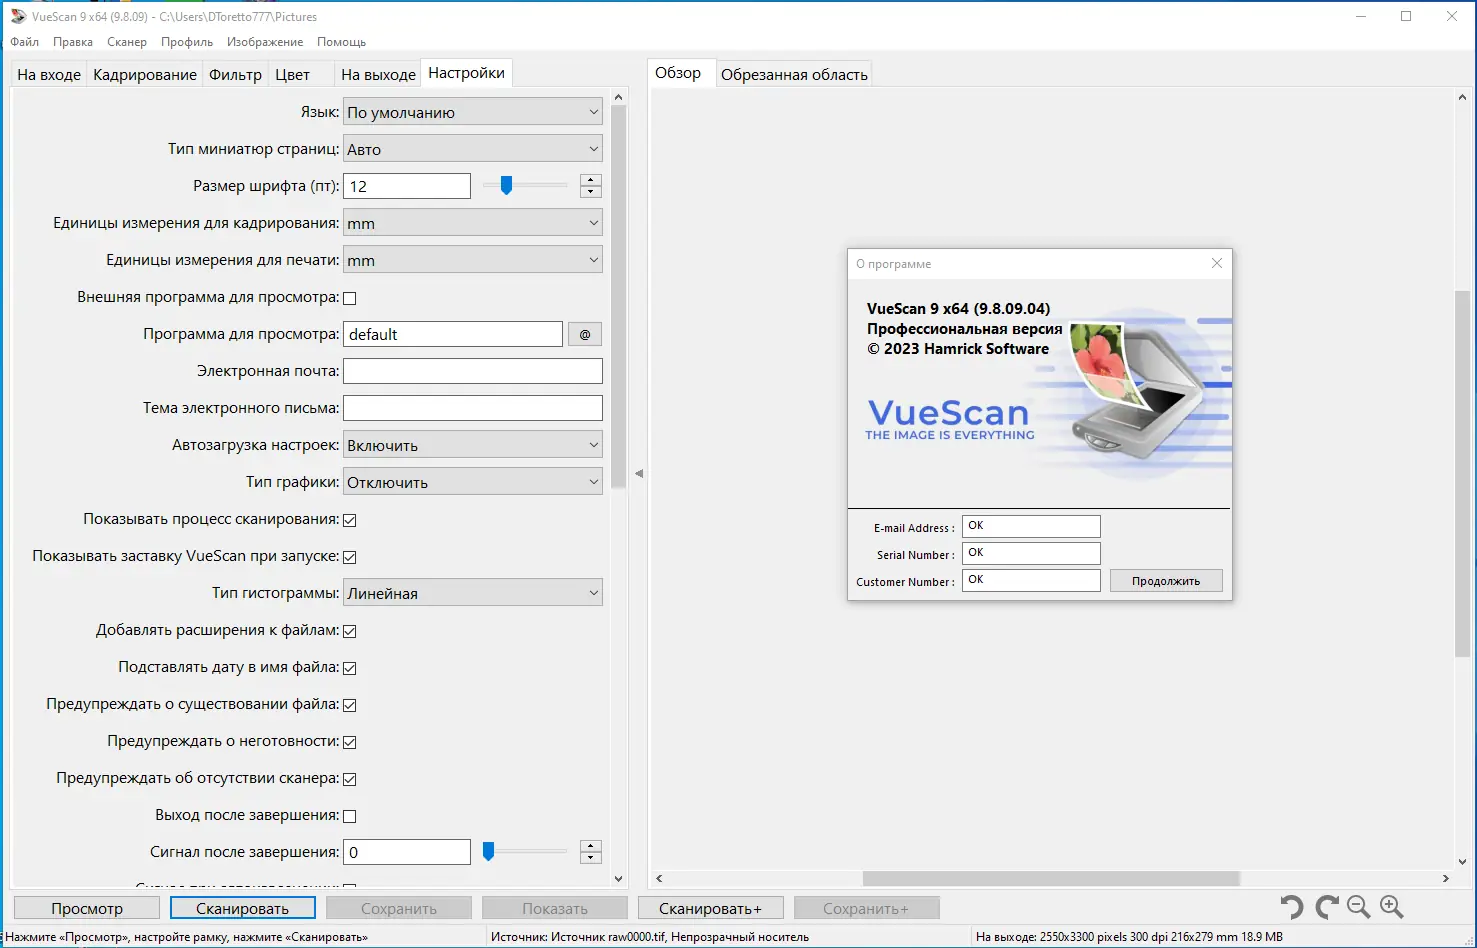This screenshot has height=948, width=1477.
Task: Open the Тип миниатюр страниц dropdown
Action: (x=473, y=149)
